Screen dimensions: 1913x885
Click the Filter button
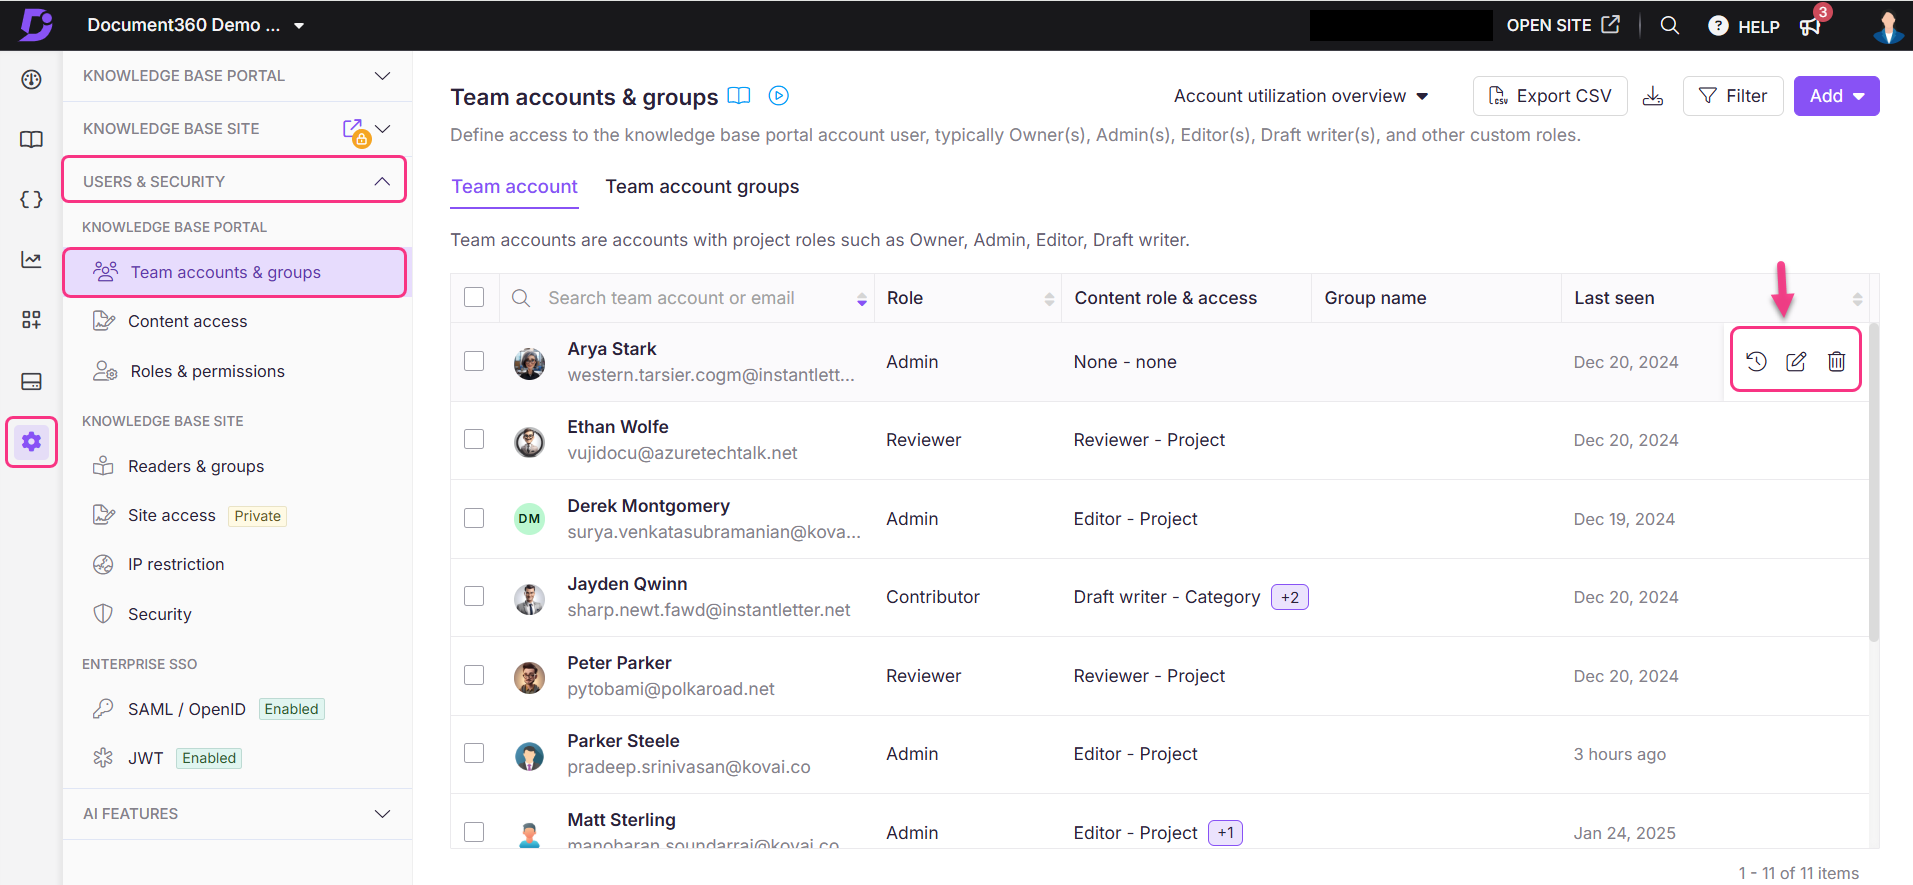[1733, 96]
